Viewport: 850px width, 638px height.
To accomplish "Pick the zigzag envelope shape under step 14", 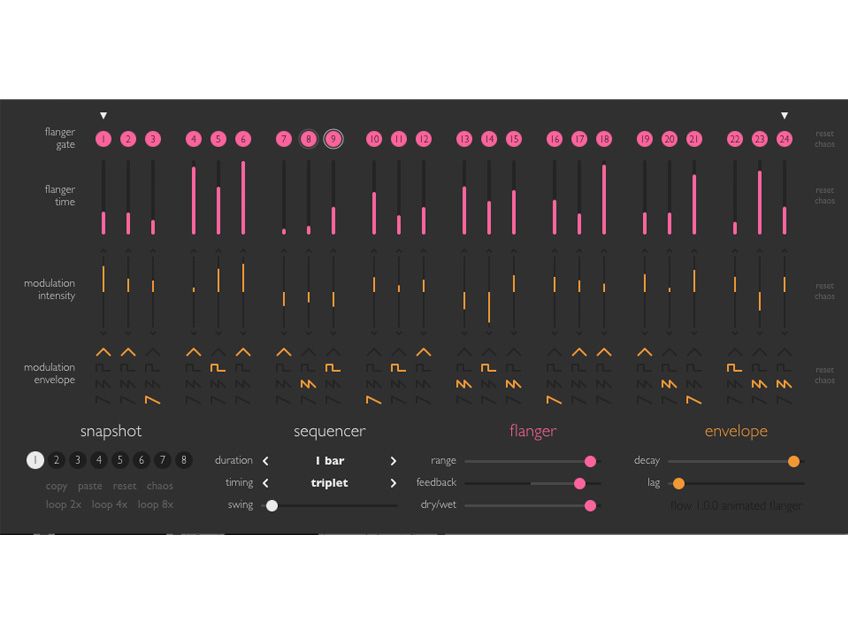I will [488, 383].
